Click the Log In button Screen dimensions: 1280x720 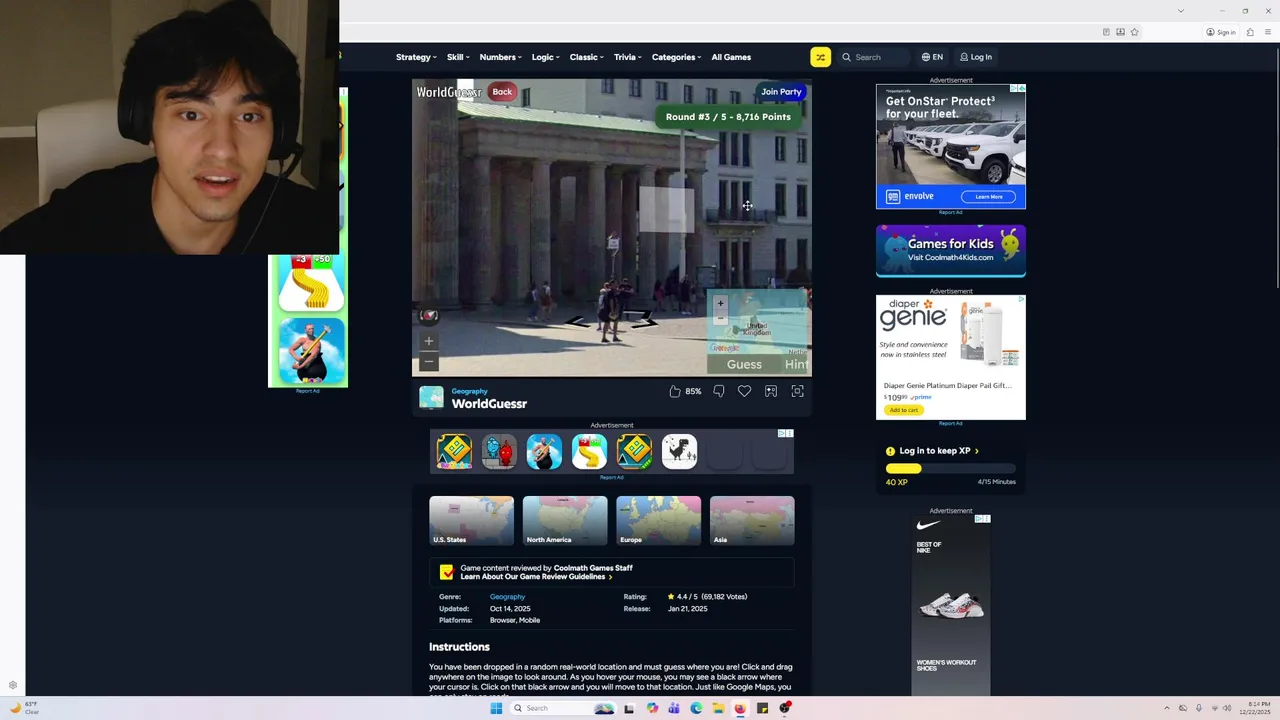pos(976,57)
